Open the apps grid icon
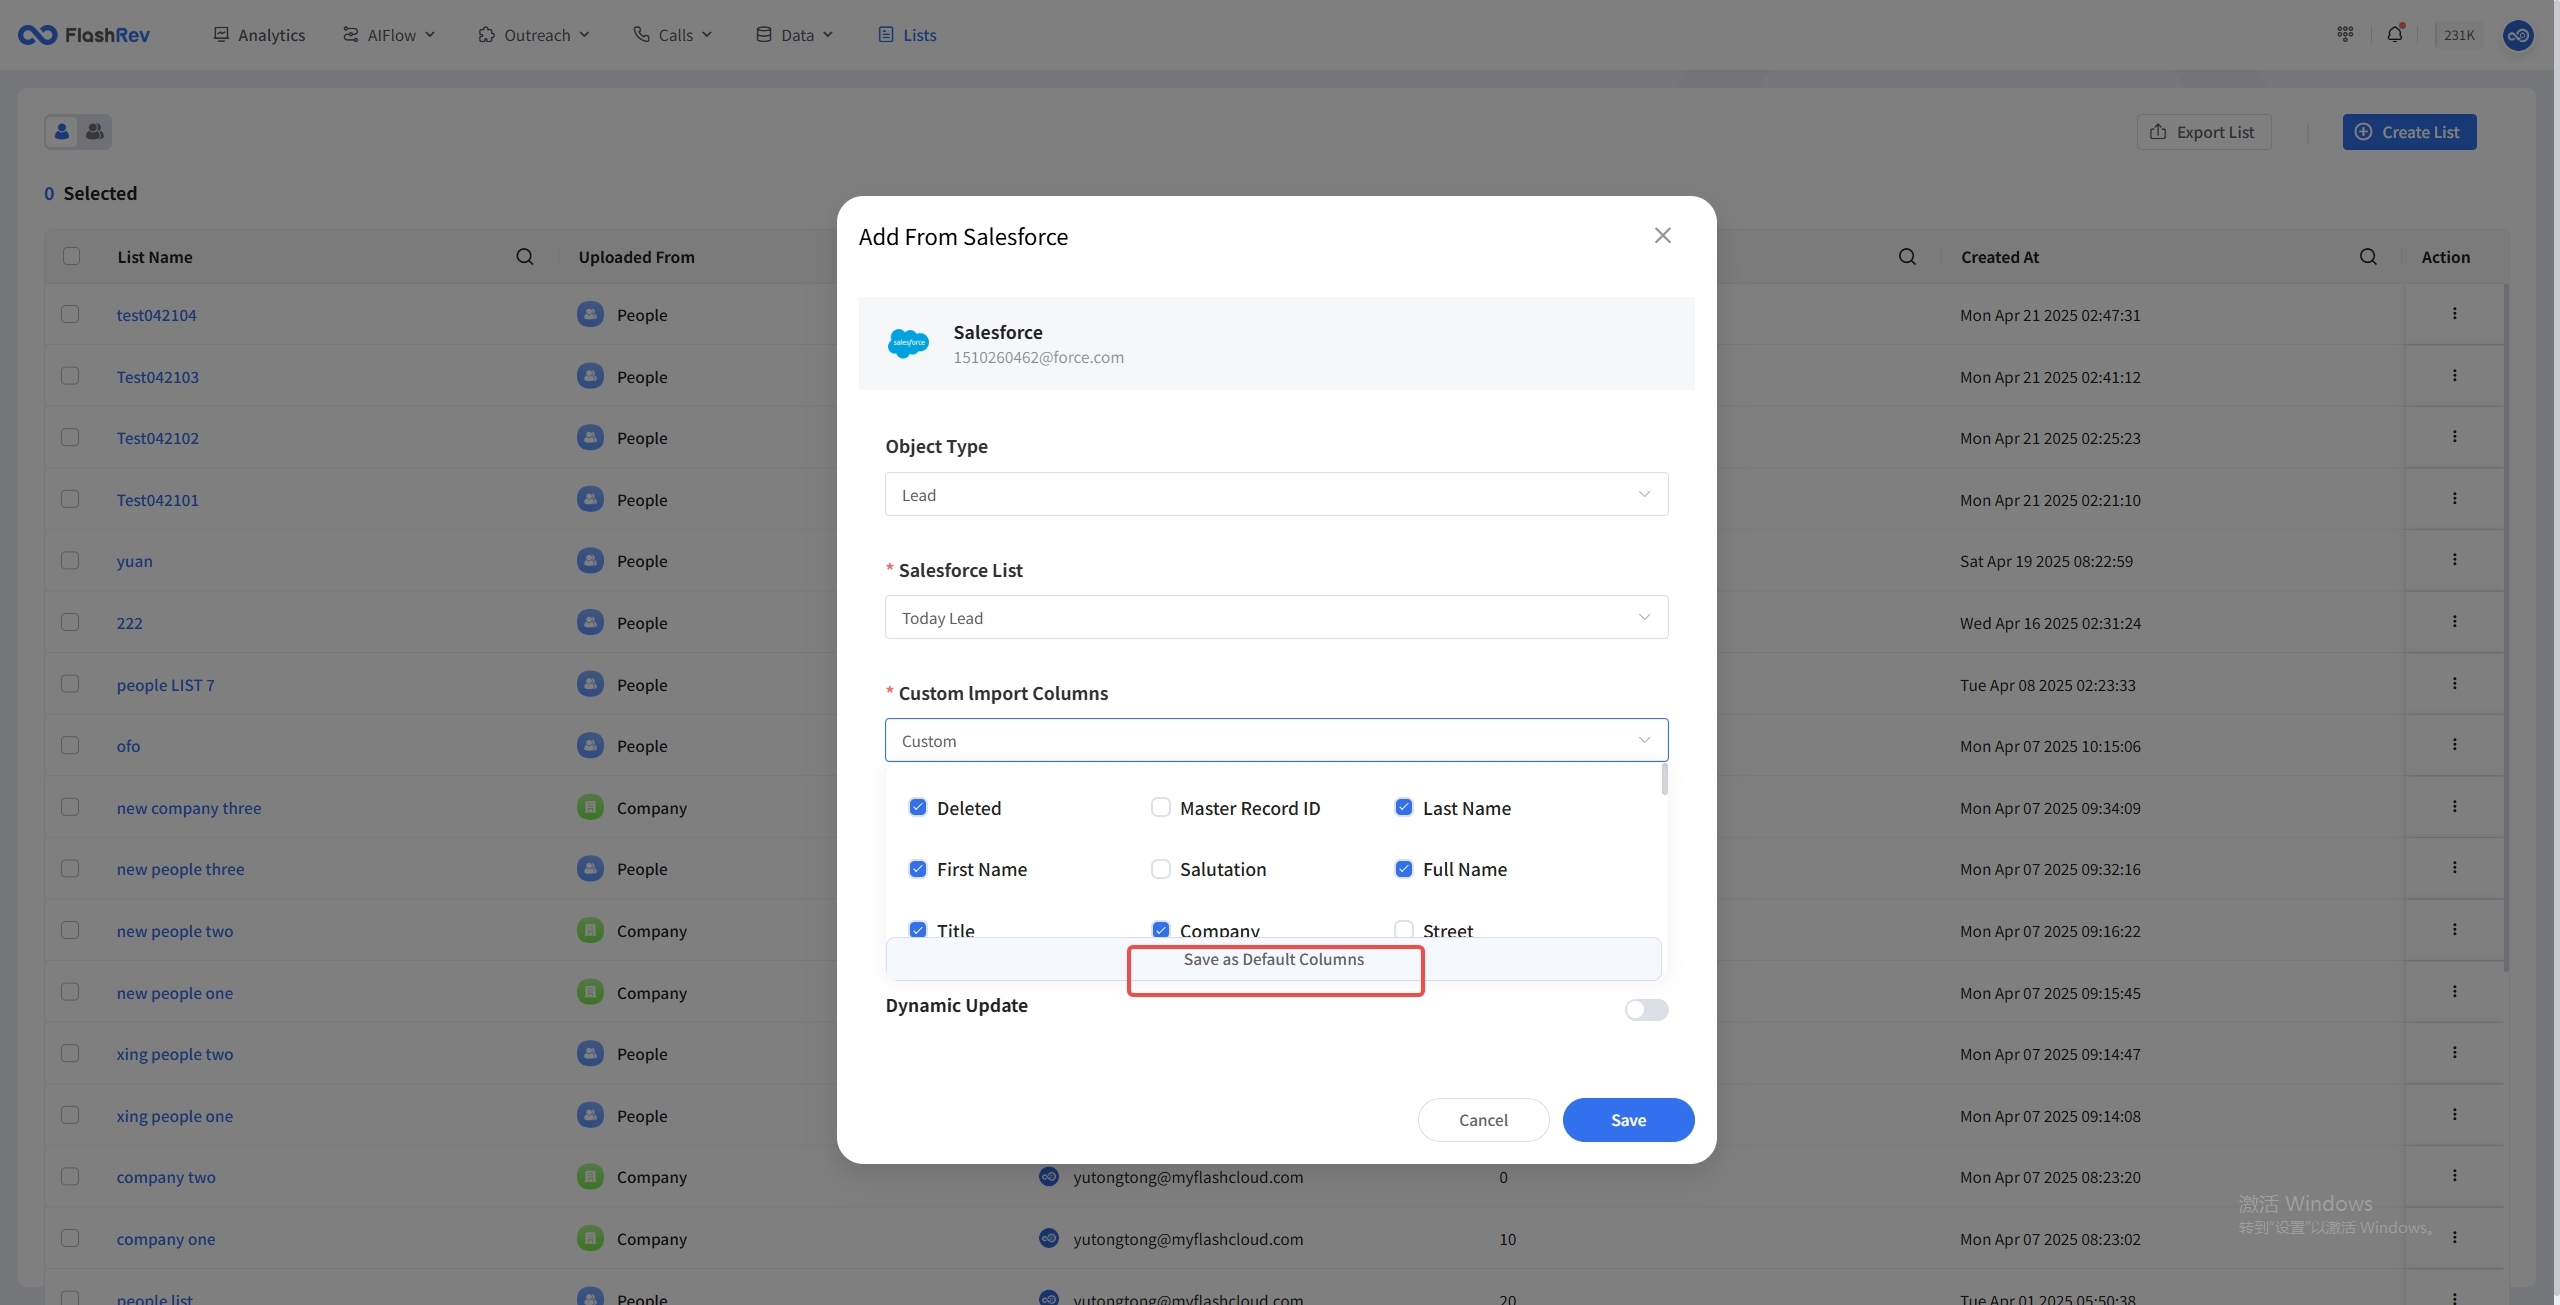The width and height of the screenshot is (2560, 1305). [2345, 34]
